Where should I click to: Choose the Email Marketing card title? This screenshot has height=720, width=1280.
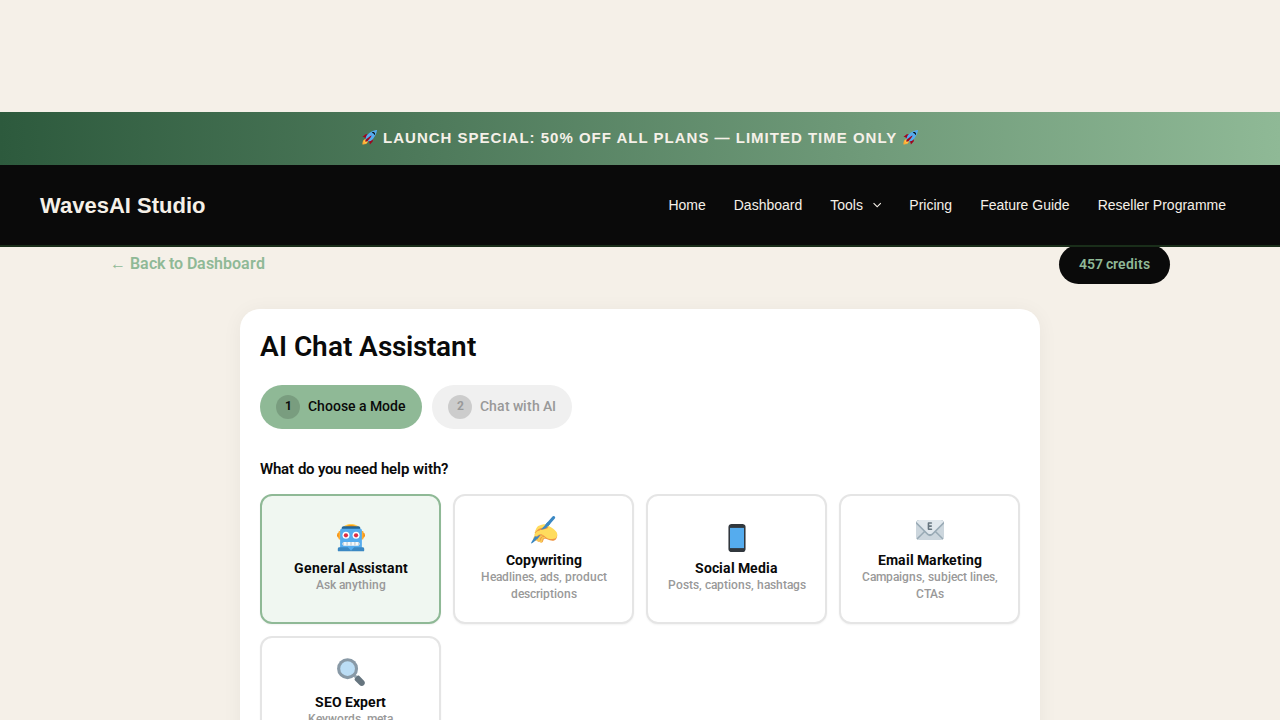coord(929,560)
